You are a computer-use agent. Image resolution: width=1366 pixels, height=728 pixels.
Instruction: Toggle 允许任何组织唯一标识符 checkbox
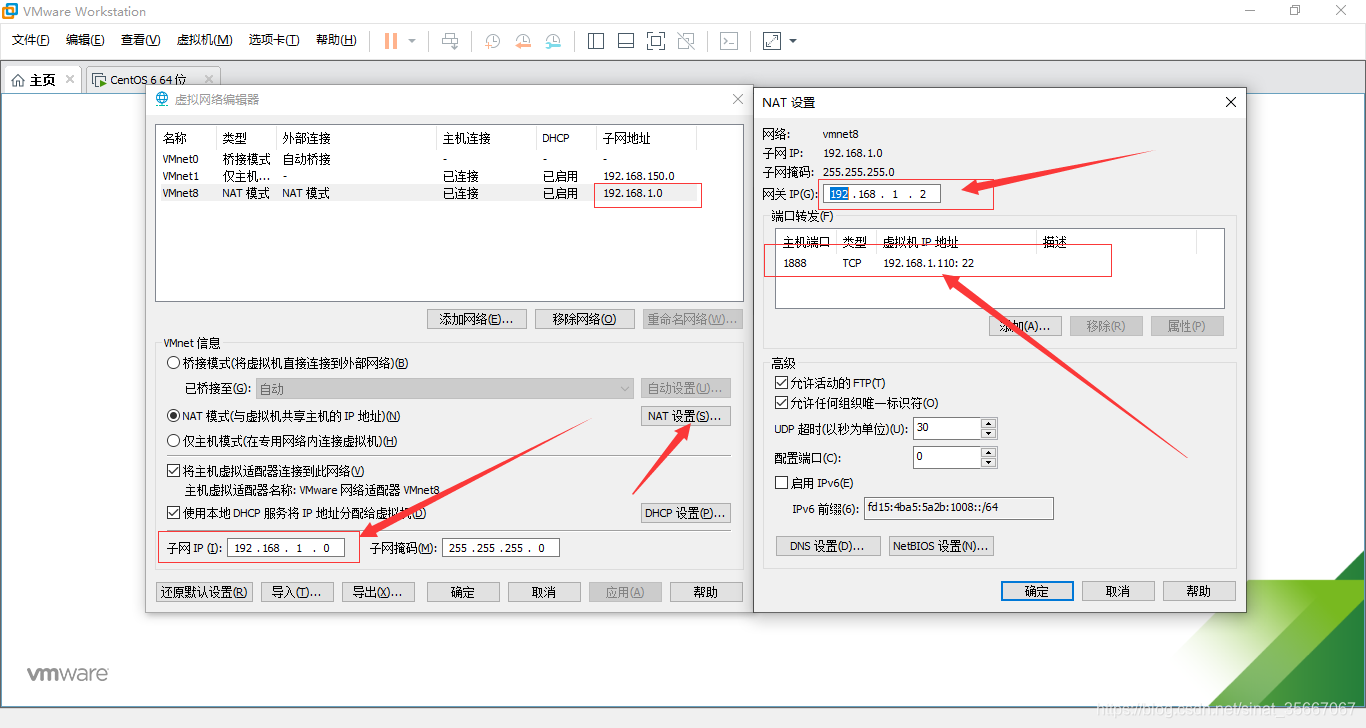[x=782, y=403]
